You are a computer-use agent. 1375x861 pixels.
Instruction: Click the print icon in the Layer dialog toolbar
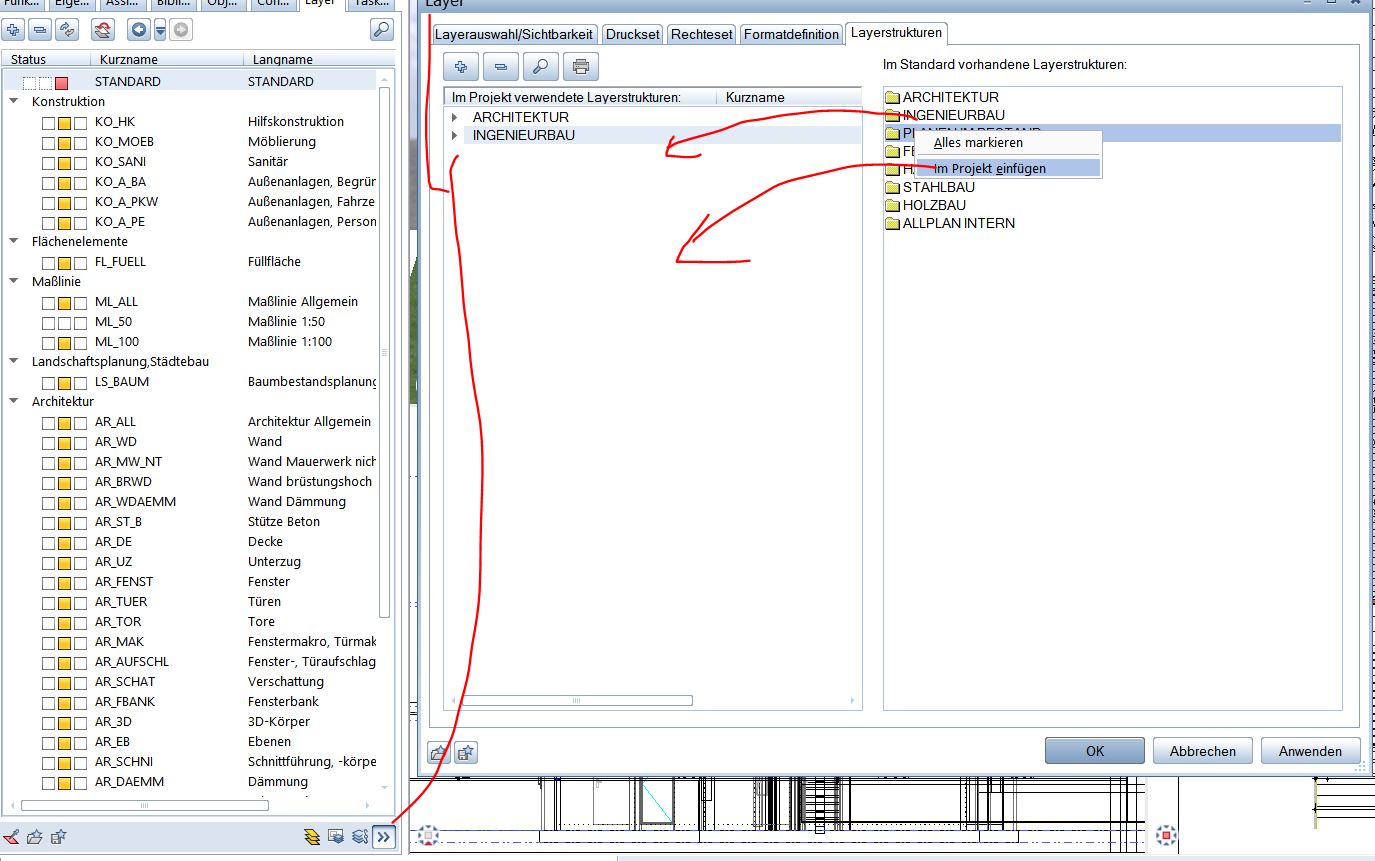(581, 67)
